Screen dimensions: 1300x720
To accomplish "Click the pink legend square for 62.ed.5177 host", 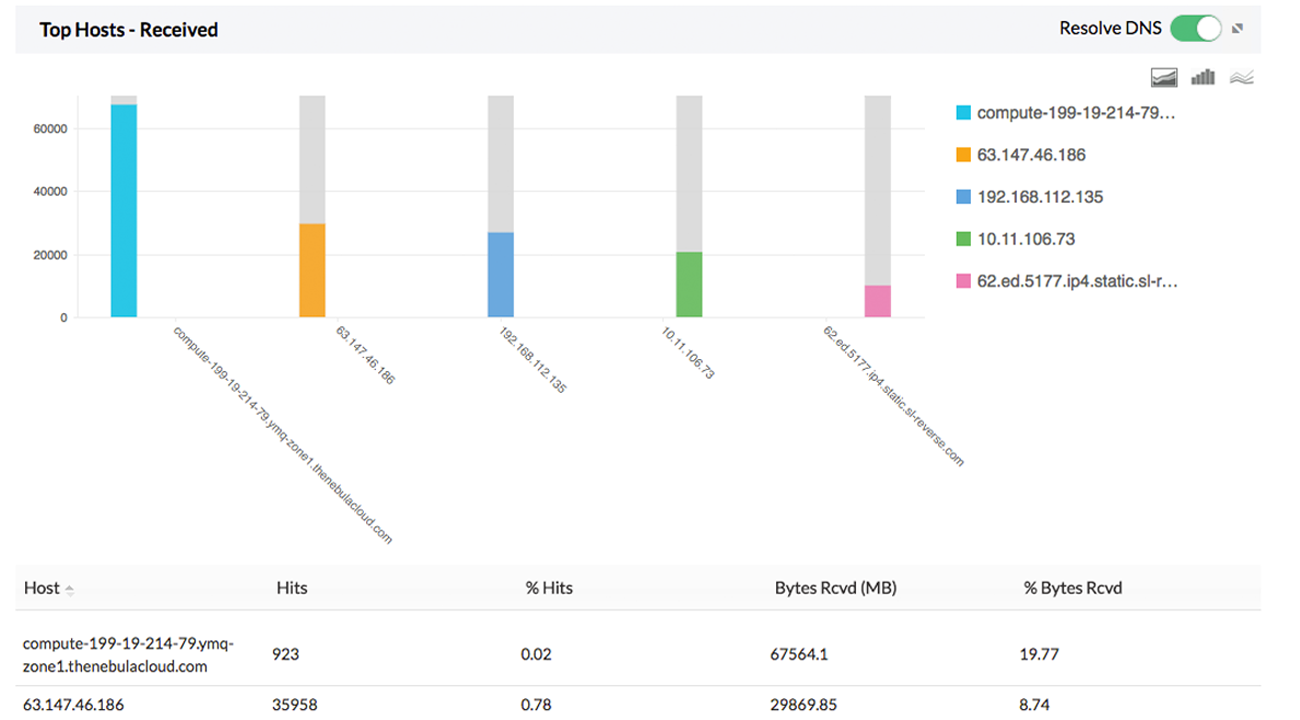I will [x=965, y=281].
